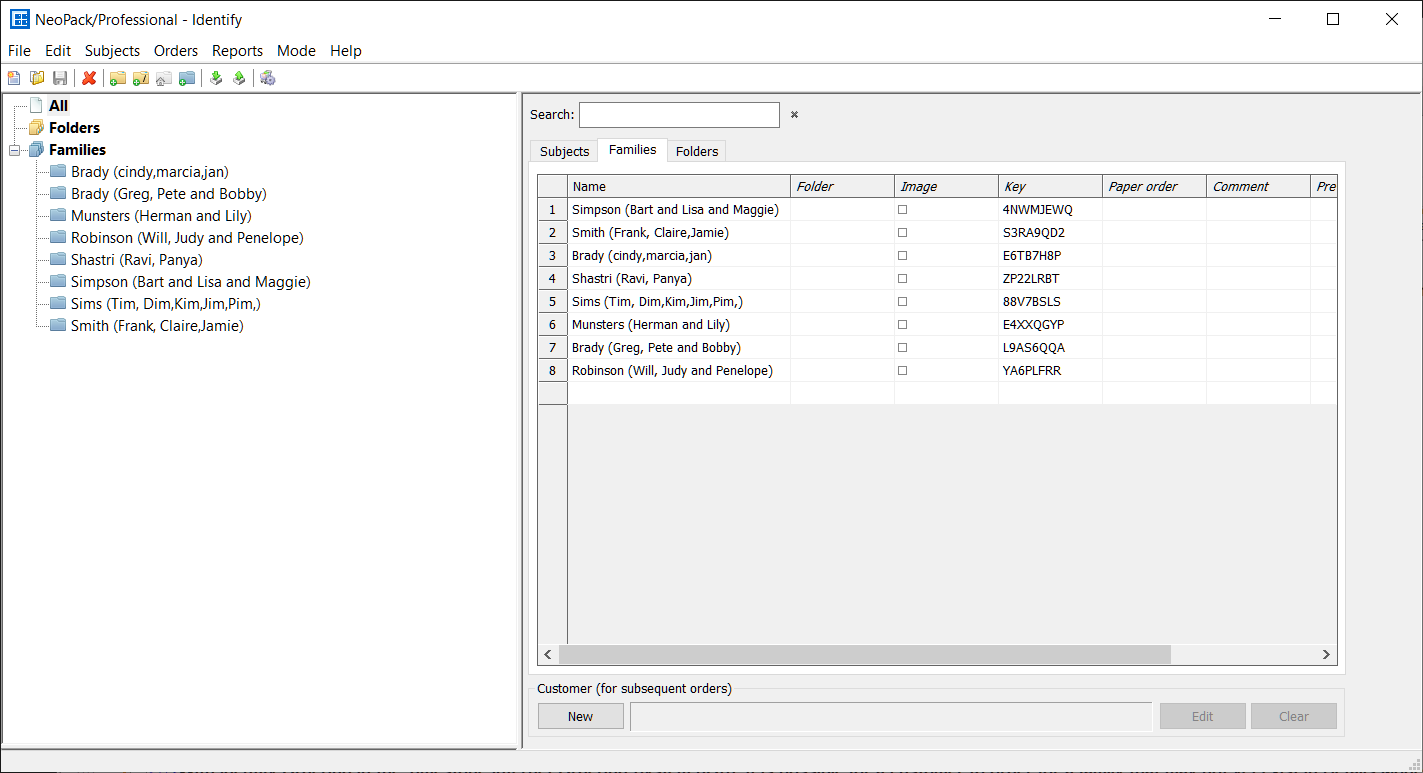Click the Open file toolbar icon
Viewport: 1423px width, 773px height.
tap(37, 78)
